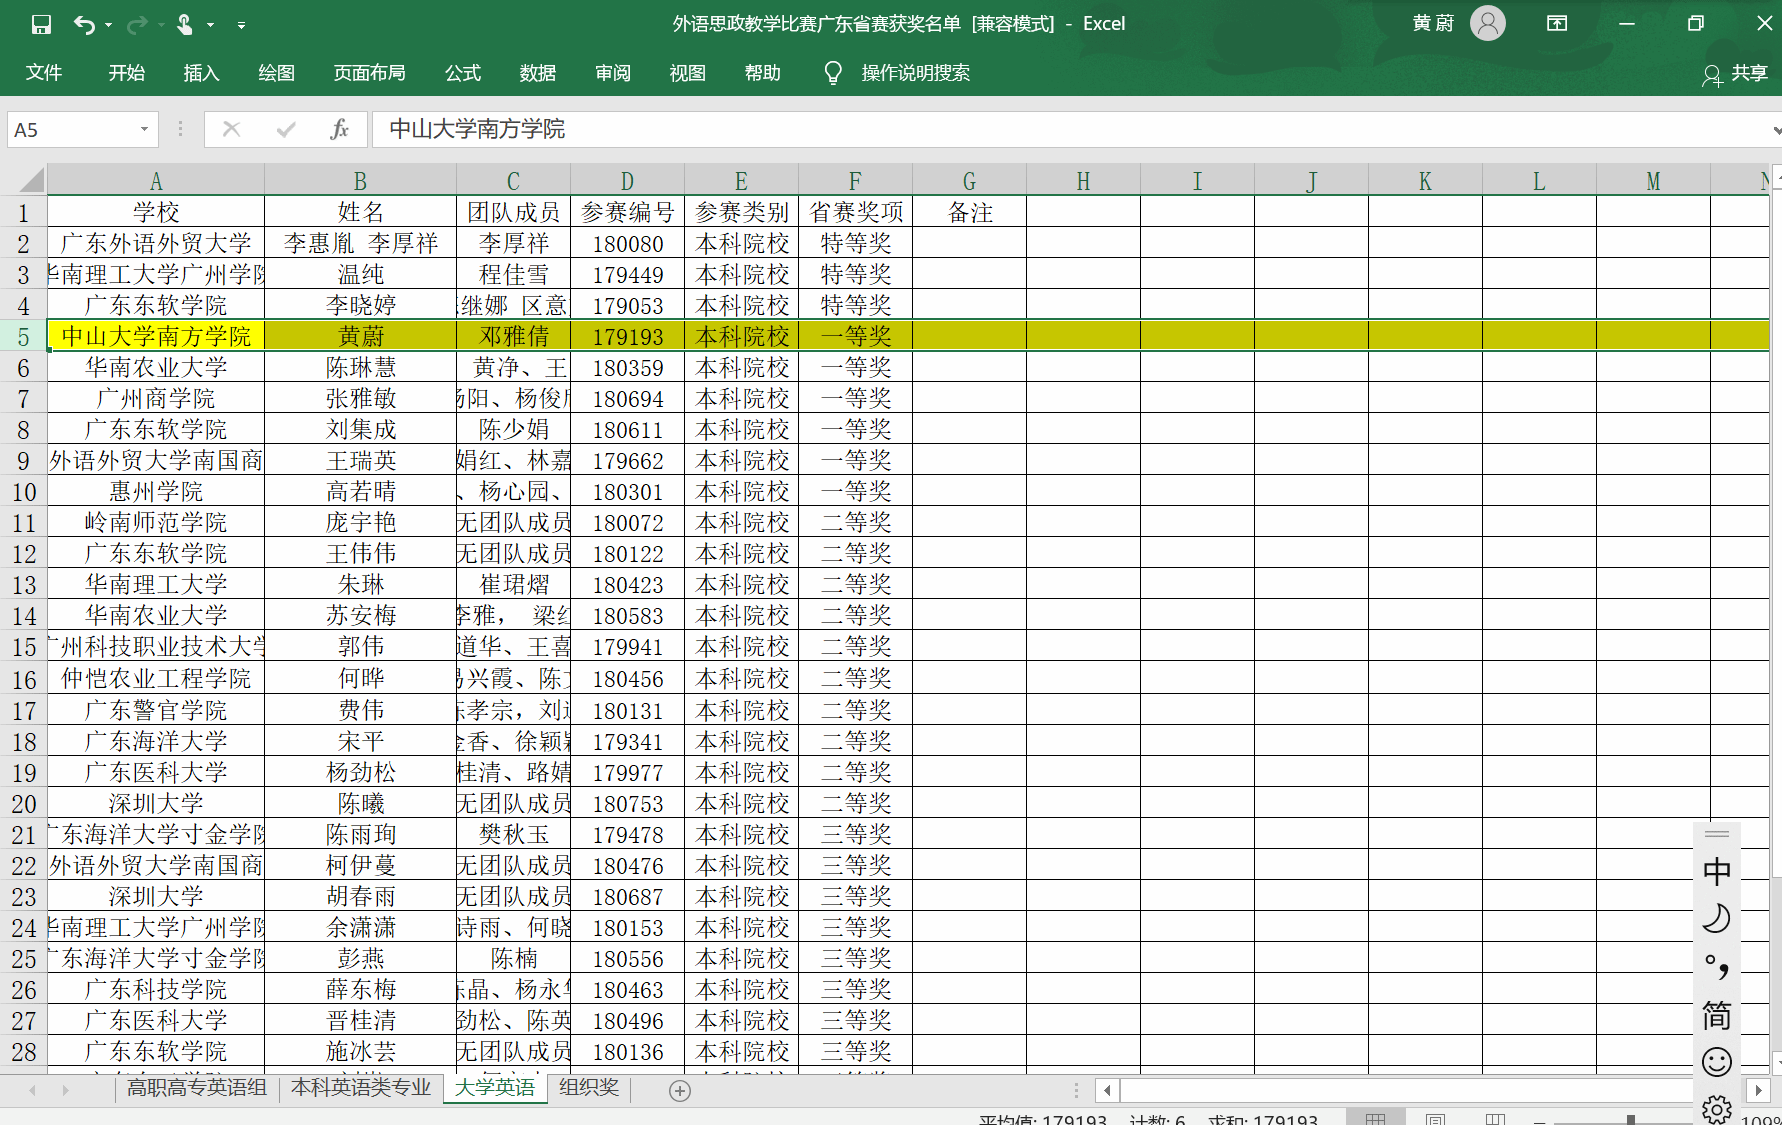Click the user account avatar icon

pyautogui.click(x=1487, y=24)
